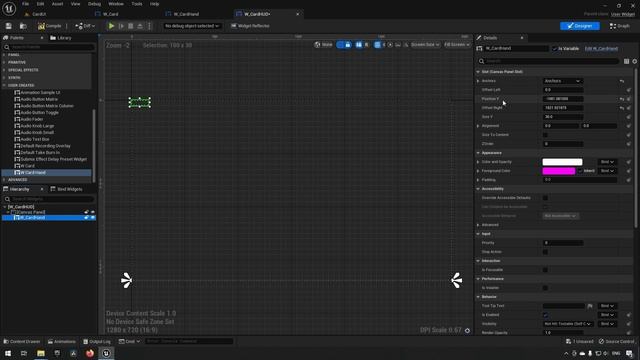Open the Content Drawer
This screenshot has height=360, width=640.
coord(22,341)
